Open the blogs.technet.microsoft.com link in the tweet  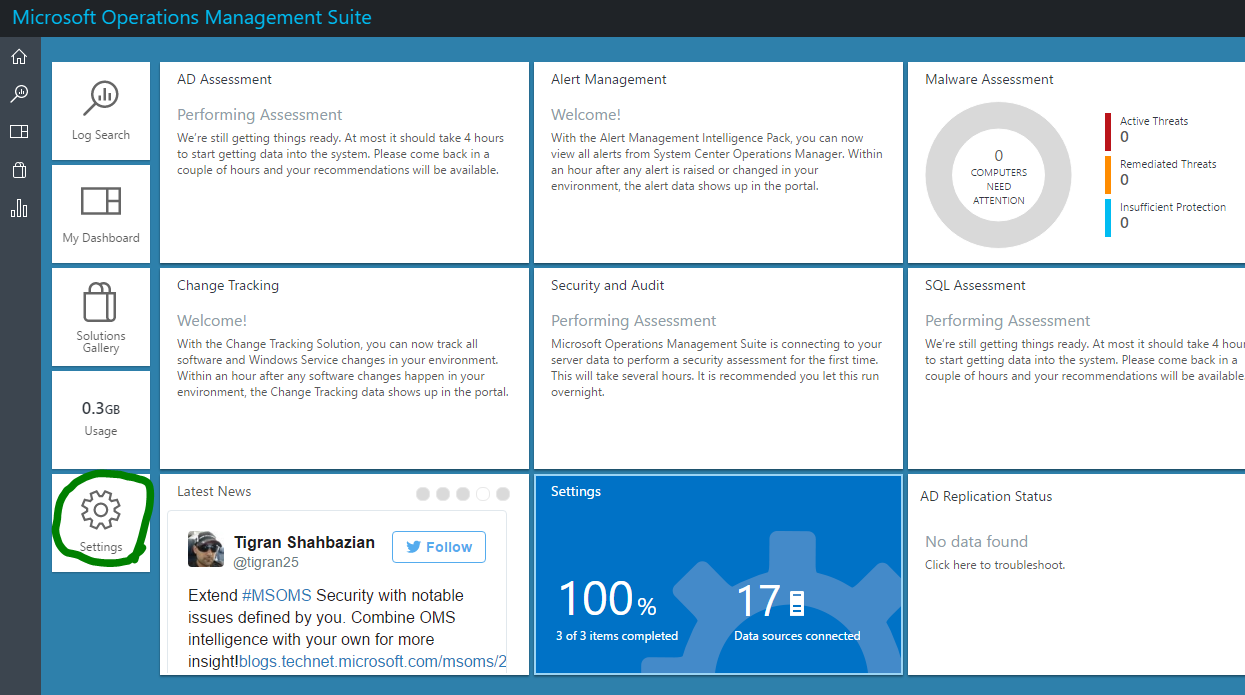pyautogui.click(x=372, y=661)
